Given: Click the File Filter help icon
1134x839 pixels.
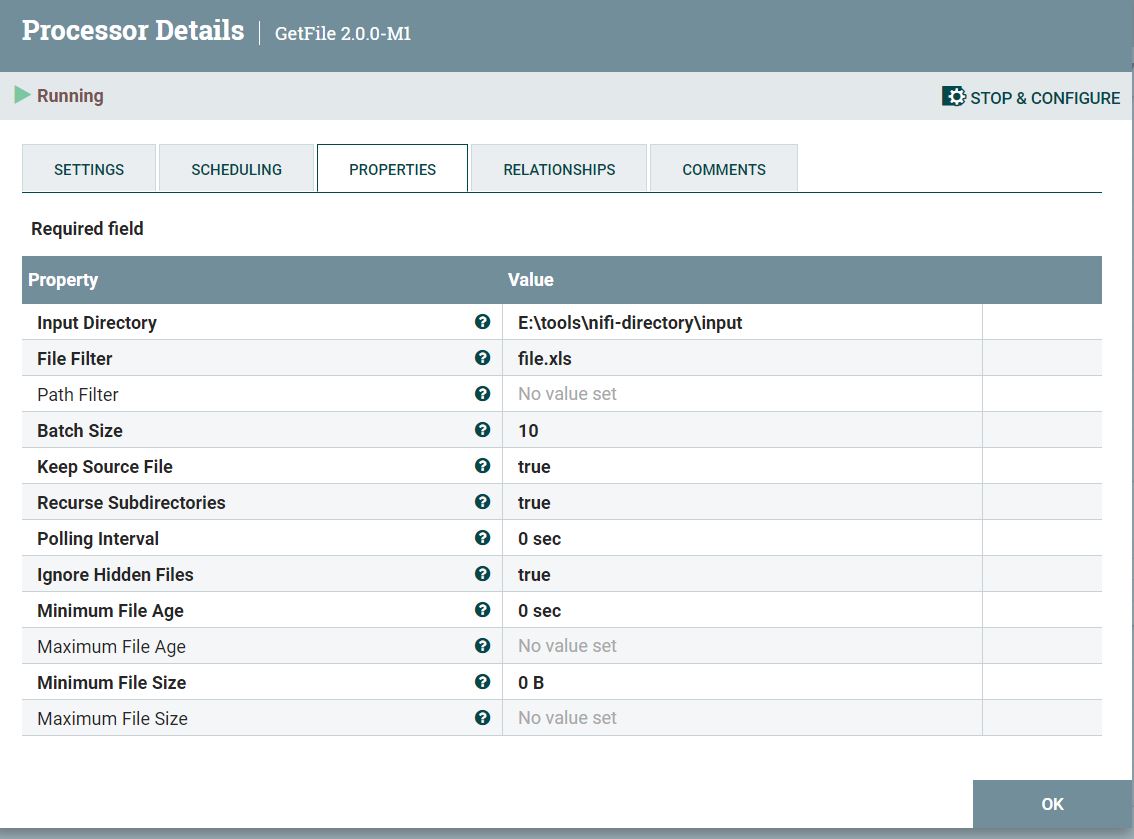Looking at the screenshot, I should [x=483, y=358].
